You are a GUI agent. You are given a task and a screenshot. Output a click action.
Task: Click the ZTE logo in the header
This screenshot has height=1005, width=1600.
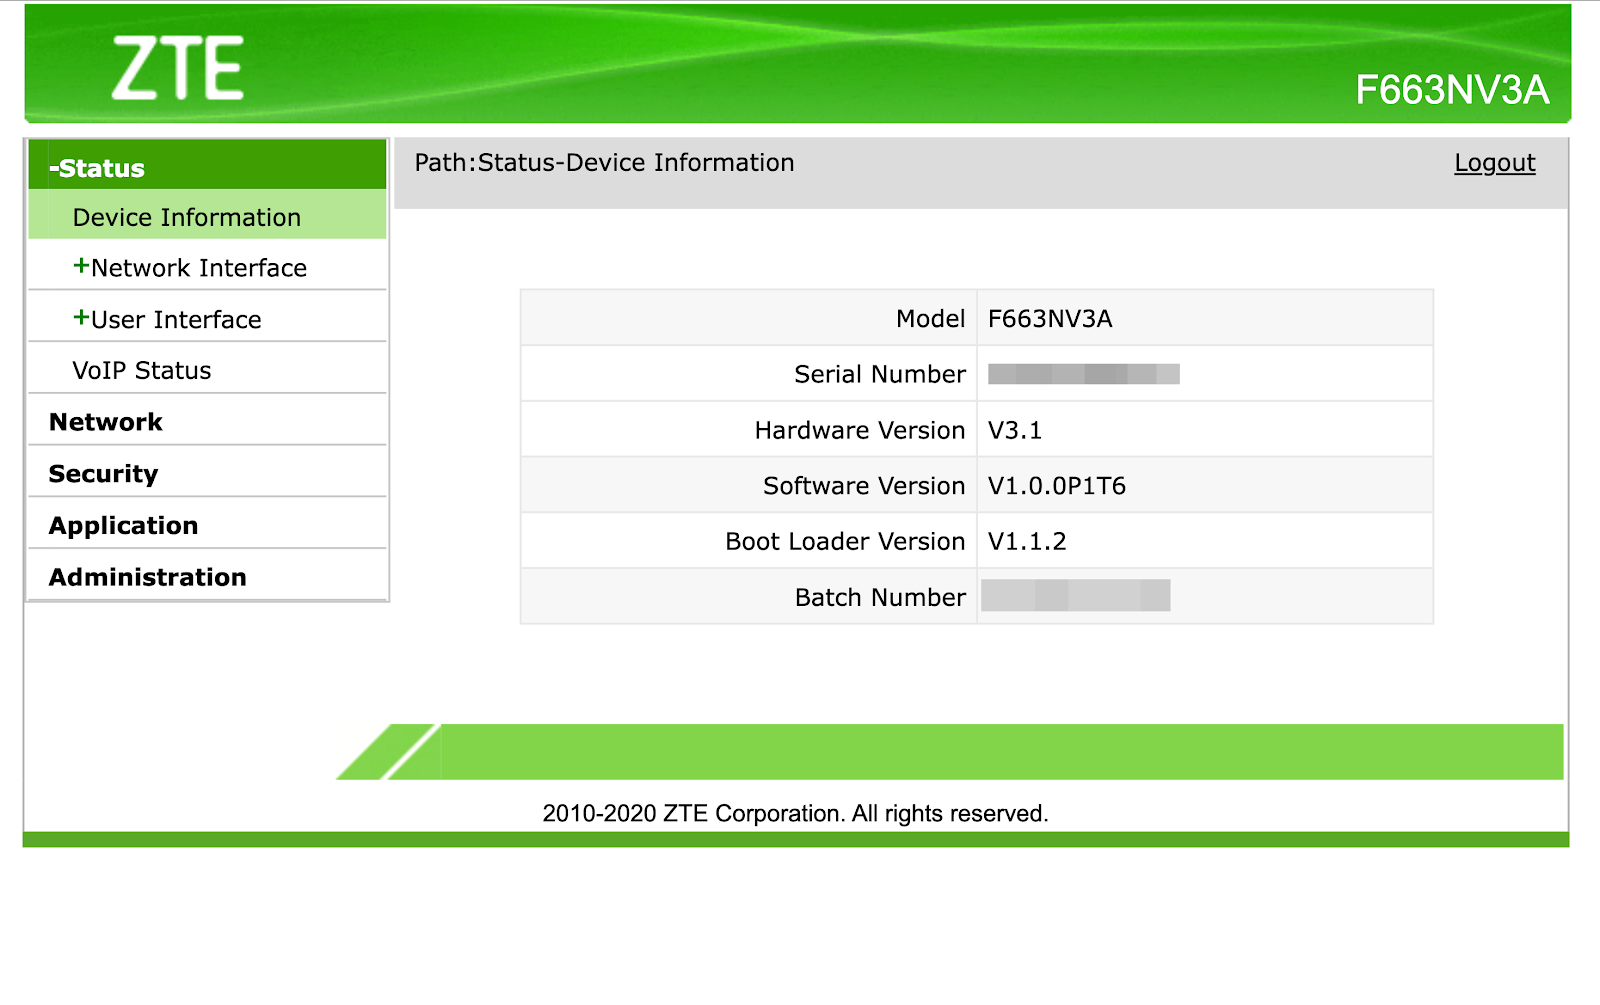tap(177, 68)
